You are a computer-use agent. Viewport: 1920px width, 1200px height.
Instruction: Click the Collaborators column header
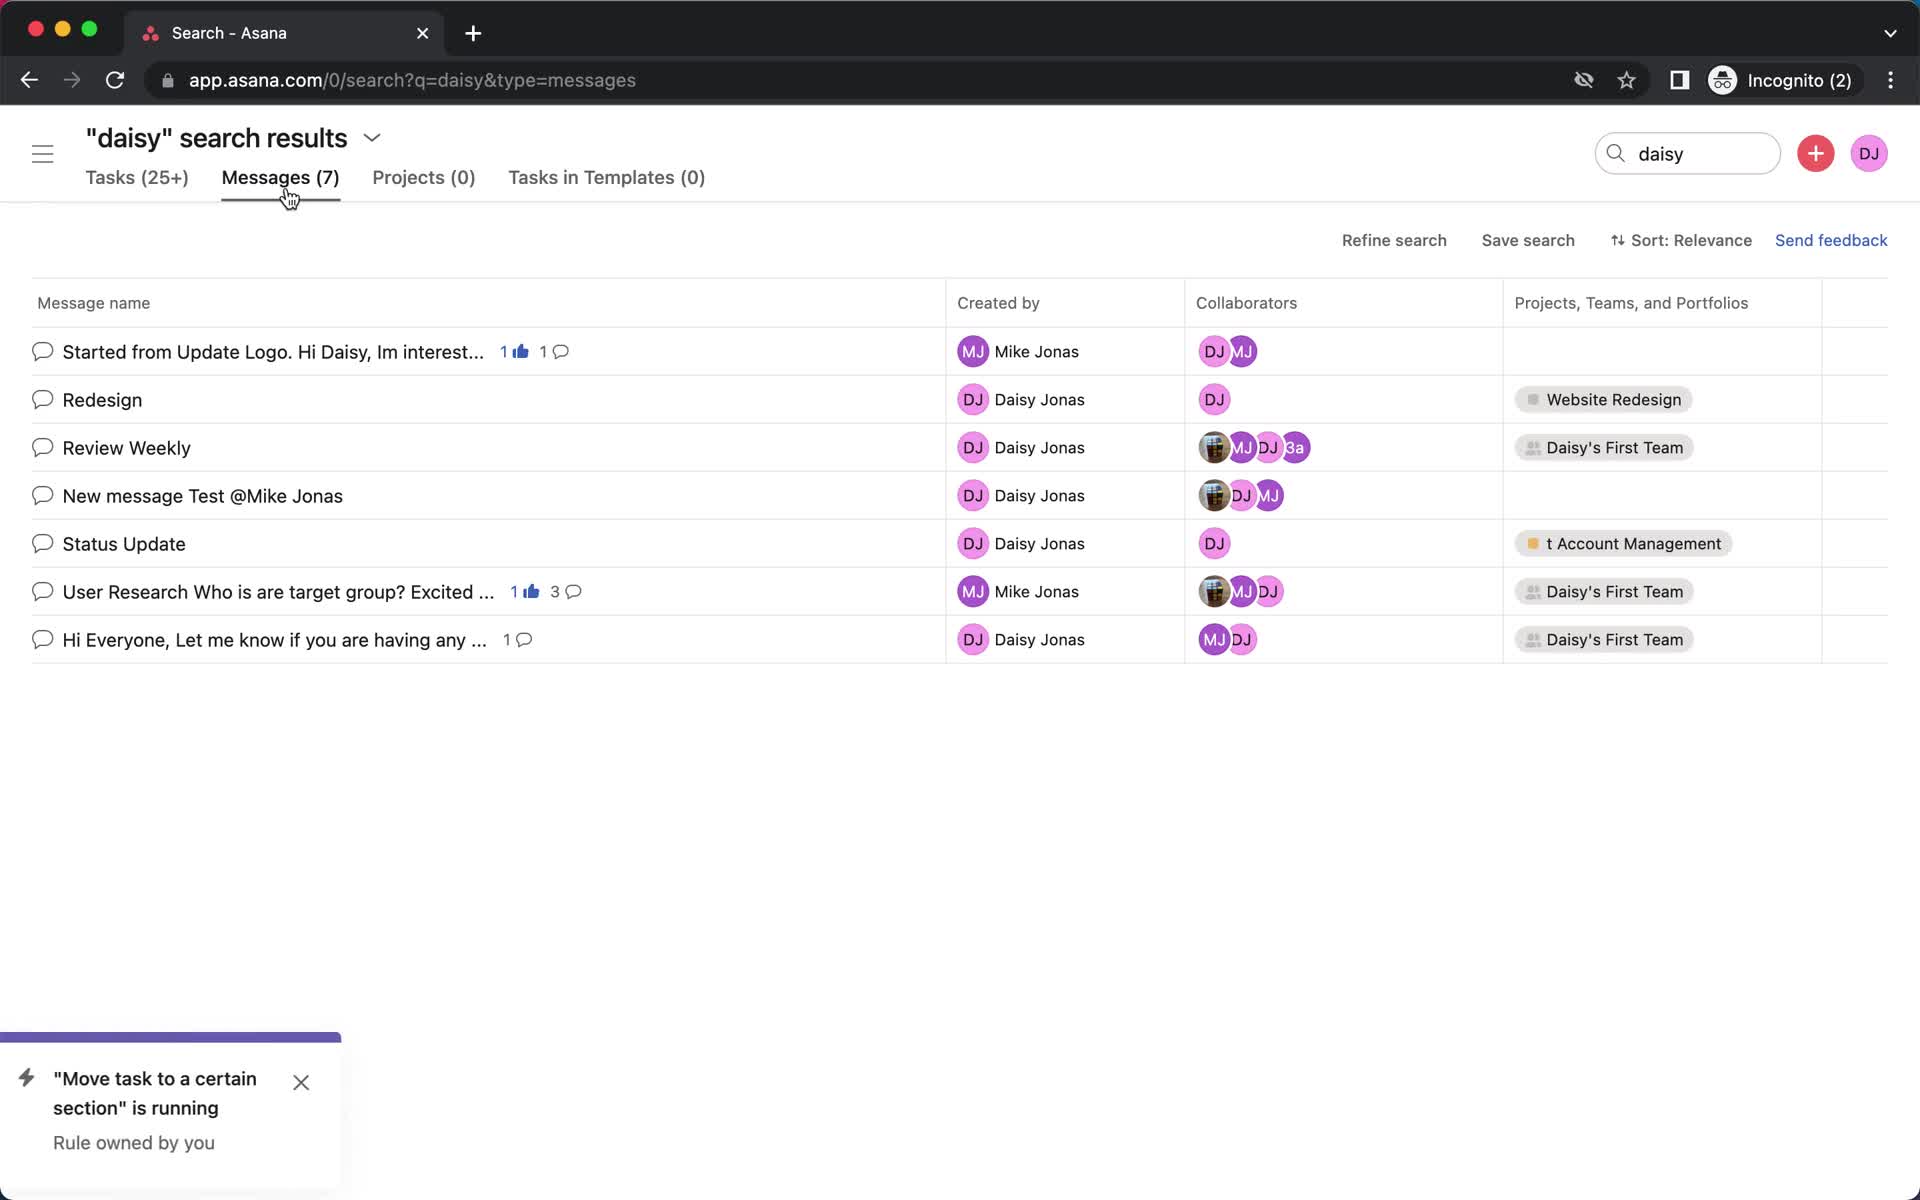pyautogui.click(x=1246, y=303)
